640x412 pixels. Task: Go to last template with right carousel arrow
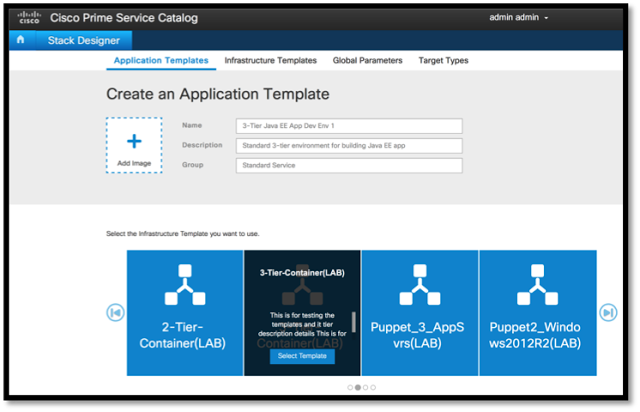608,313
